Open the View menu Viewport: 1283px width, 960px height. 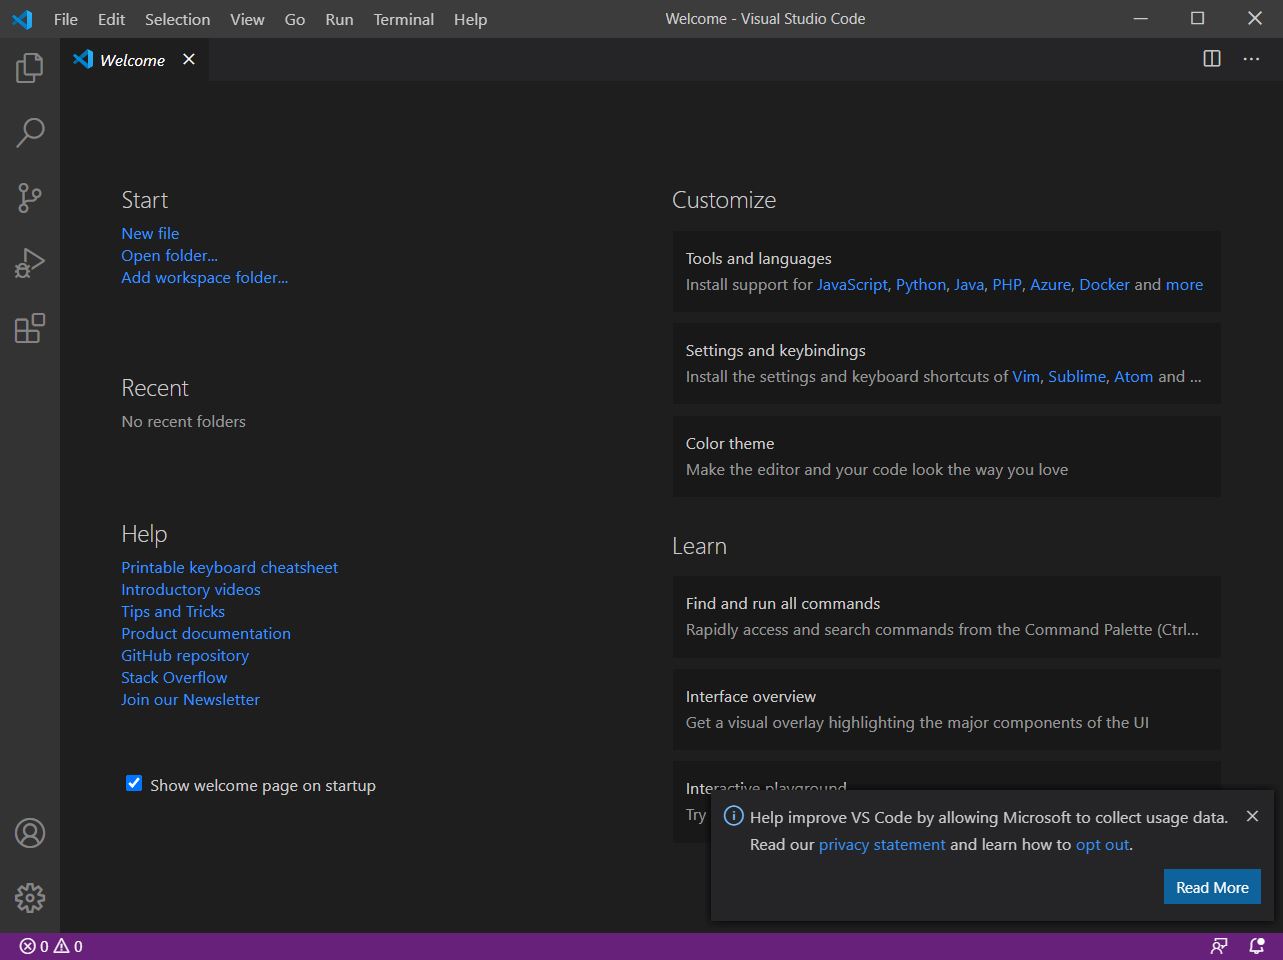pos(248,19)
